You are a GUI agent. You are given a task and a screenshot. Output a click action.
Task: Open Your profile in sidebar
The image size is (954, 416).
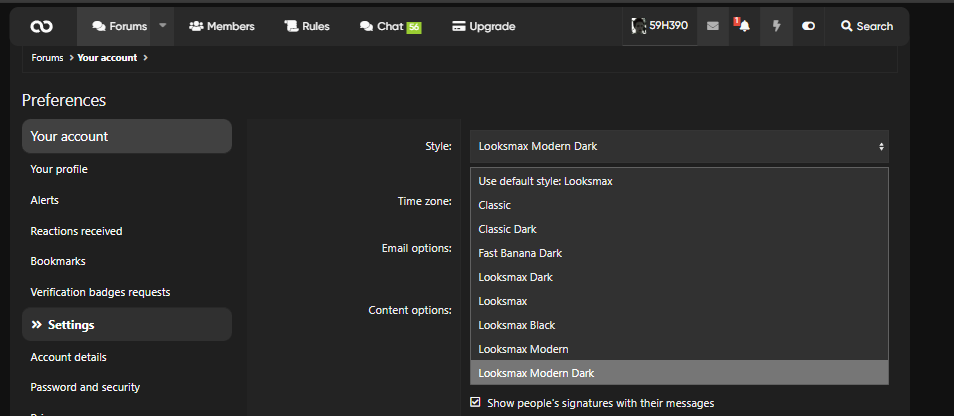pyautogui.click(x=59, y=169)
